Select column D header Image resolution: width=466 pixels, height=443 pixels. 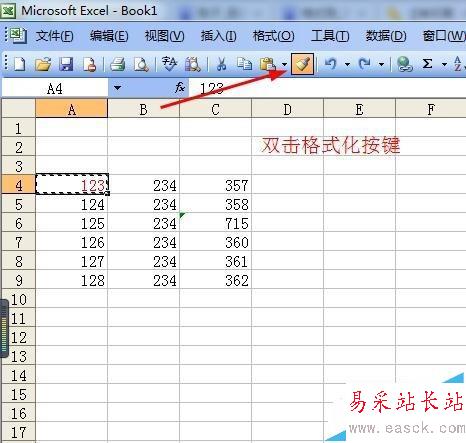pyautogui.click(x=287, y=109)
